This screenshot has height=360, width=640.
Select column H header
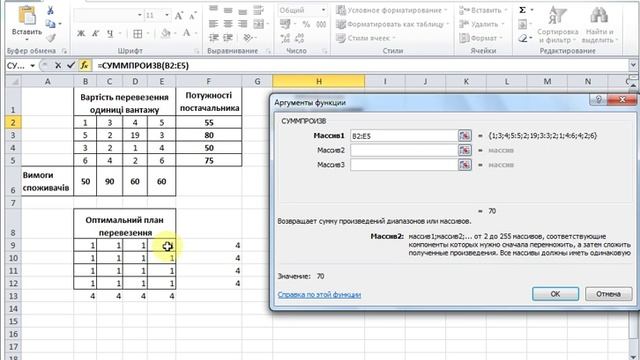pos(318,81)
